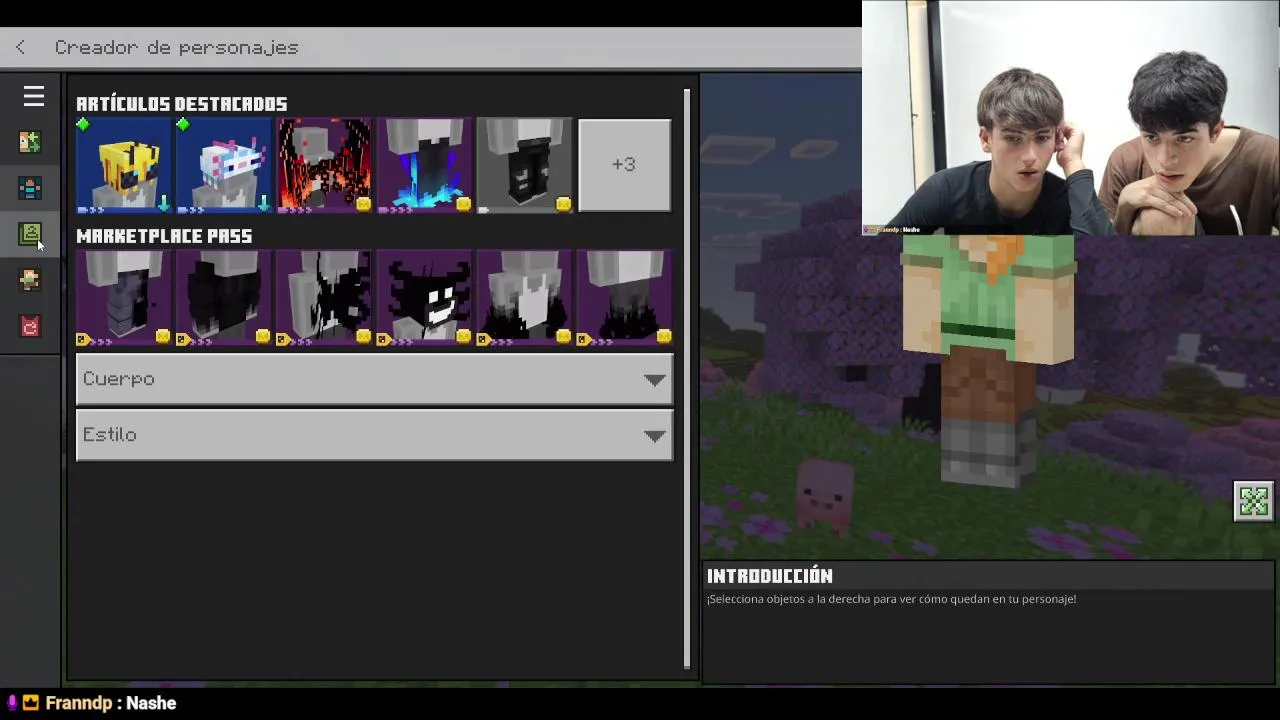This screenshot has width=1280, height=720.
Task: Click the Introducción heading
Action: coord(769,576)
